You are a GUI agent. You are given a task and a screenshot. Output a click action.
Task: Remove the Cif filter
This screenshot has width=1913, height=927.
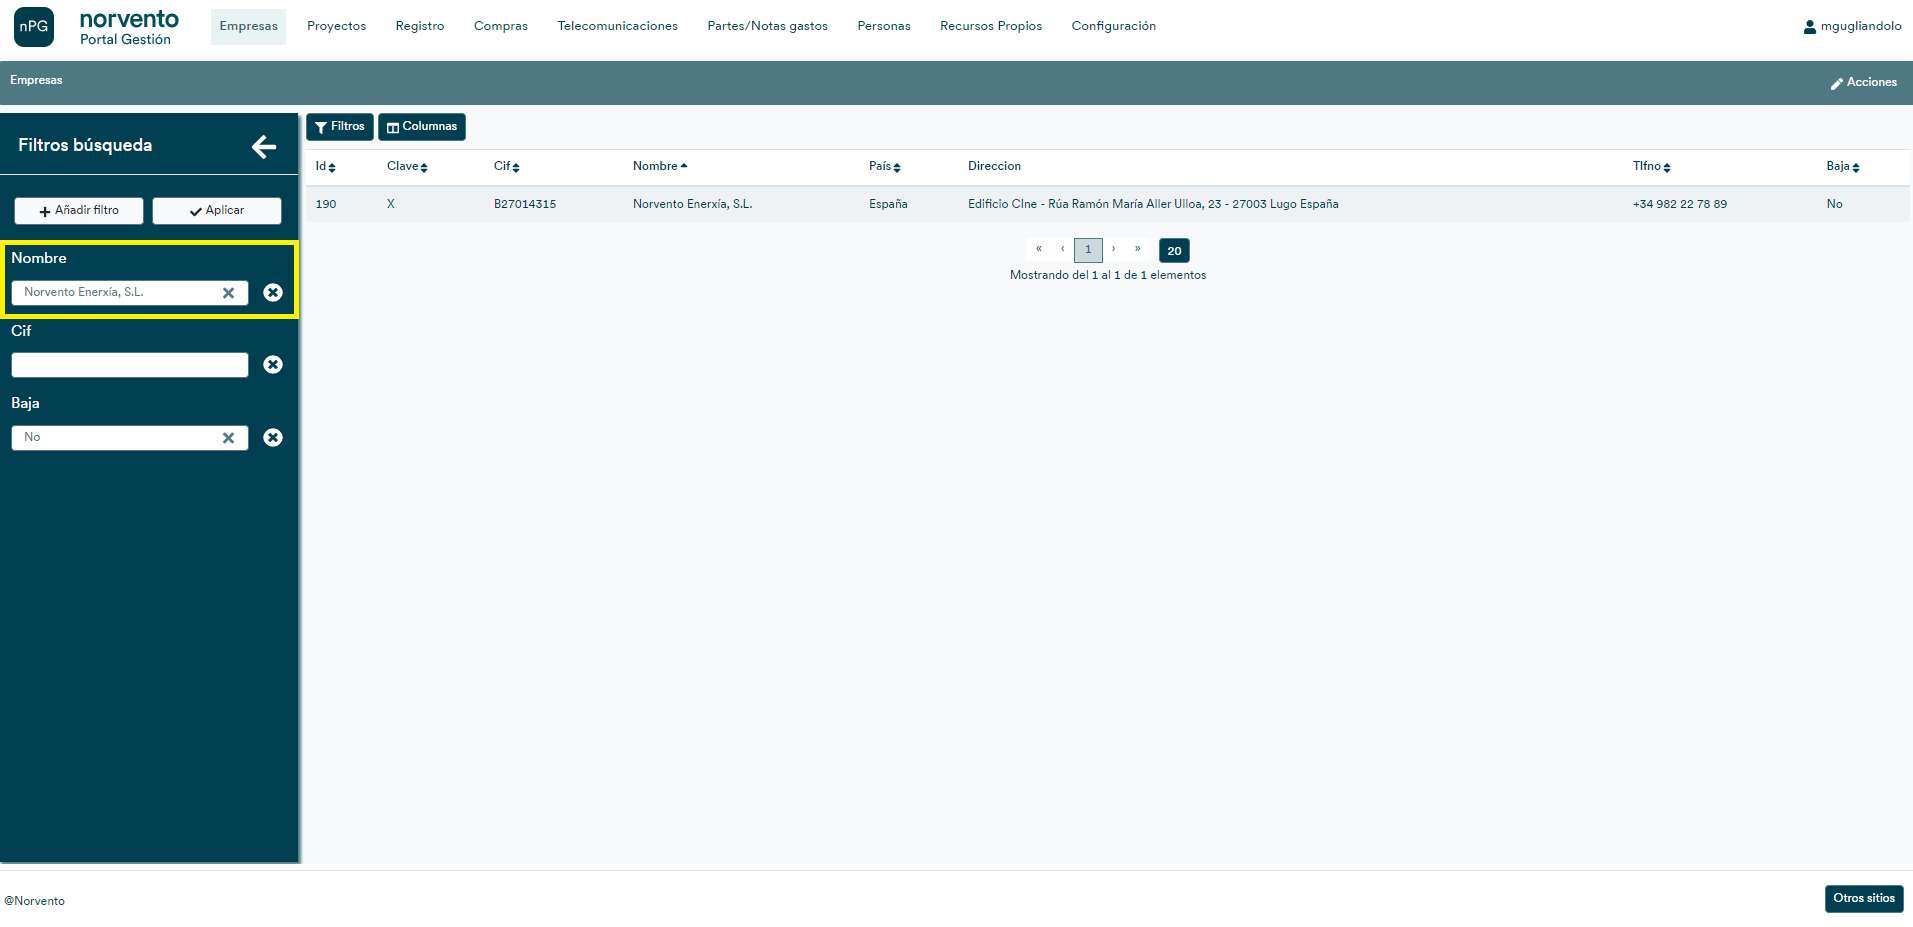(x=273, y=364)
